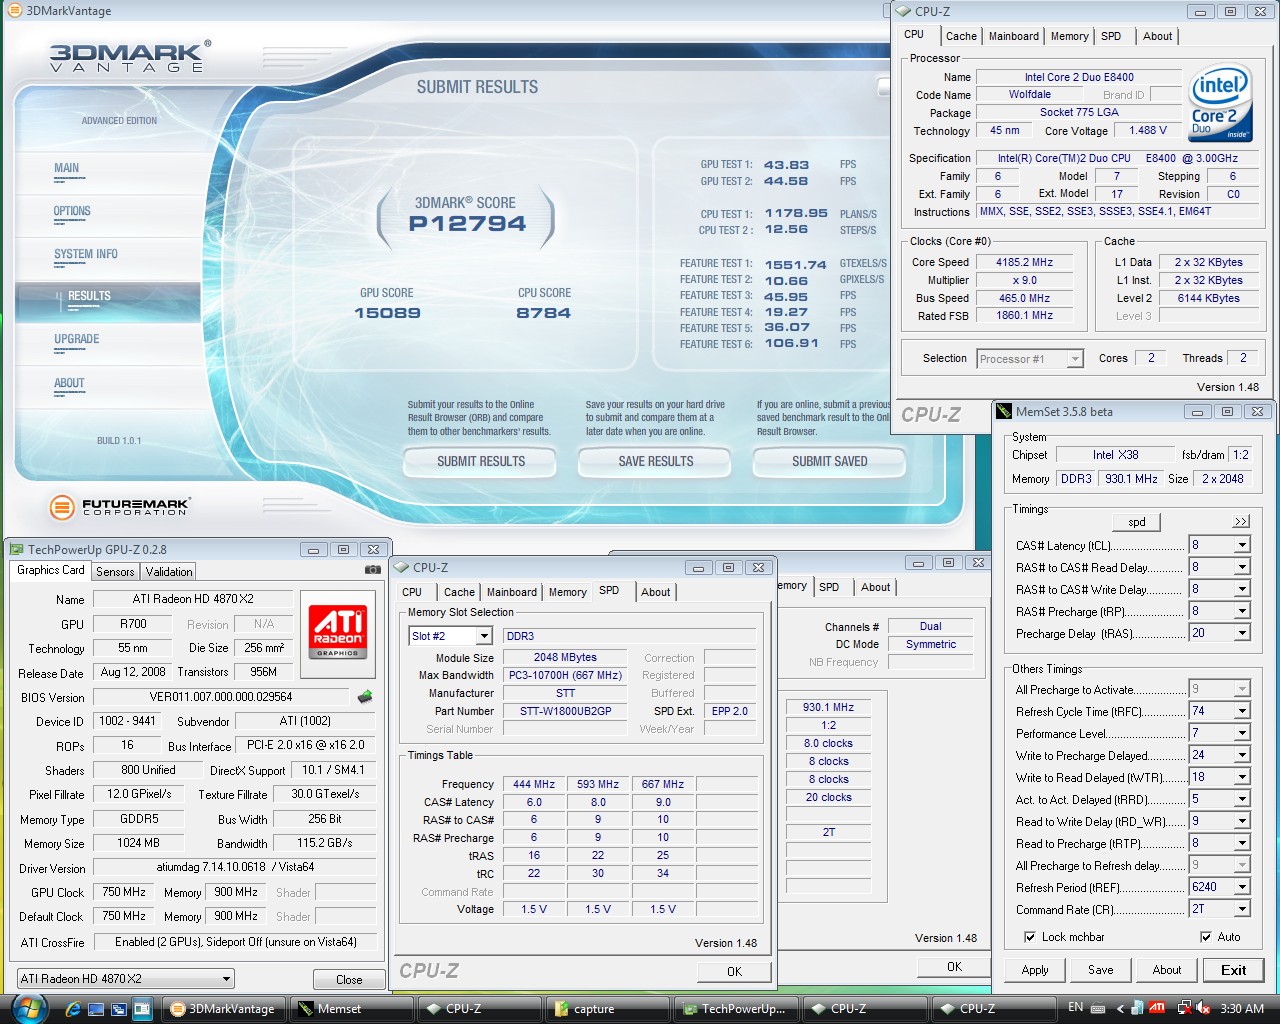Click the GPU-Z save BIOS chip icon

click(365, 696)
